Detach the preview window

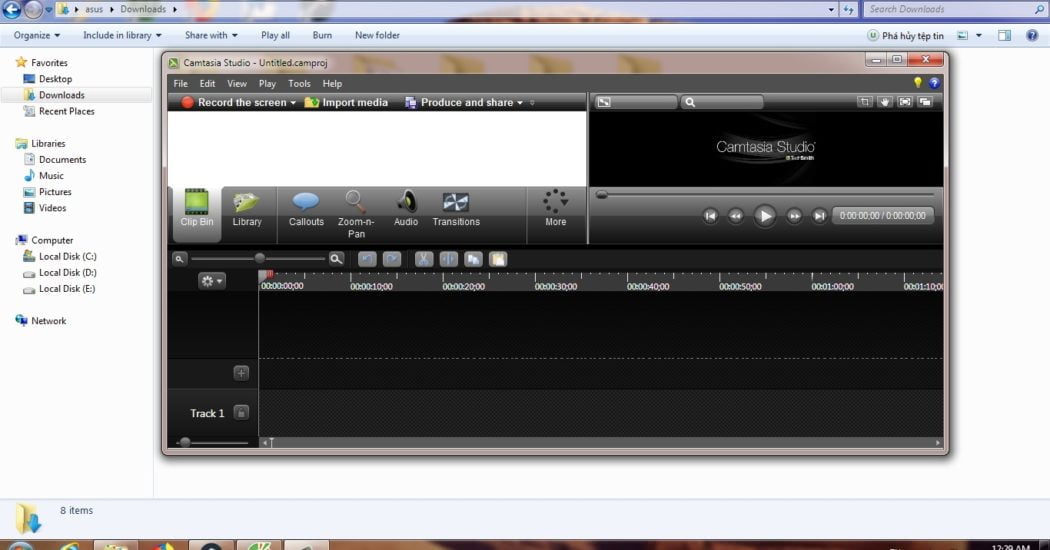pyautogui.click(x=925, y=102)
